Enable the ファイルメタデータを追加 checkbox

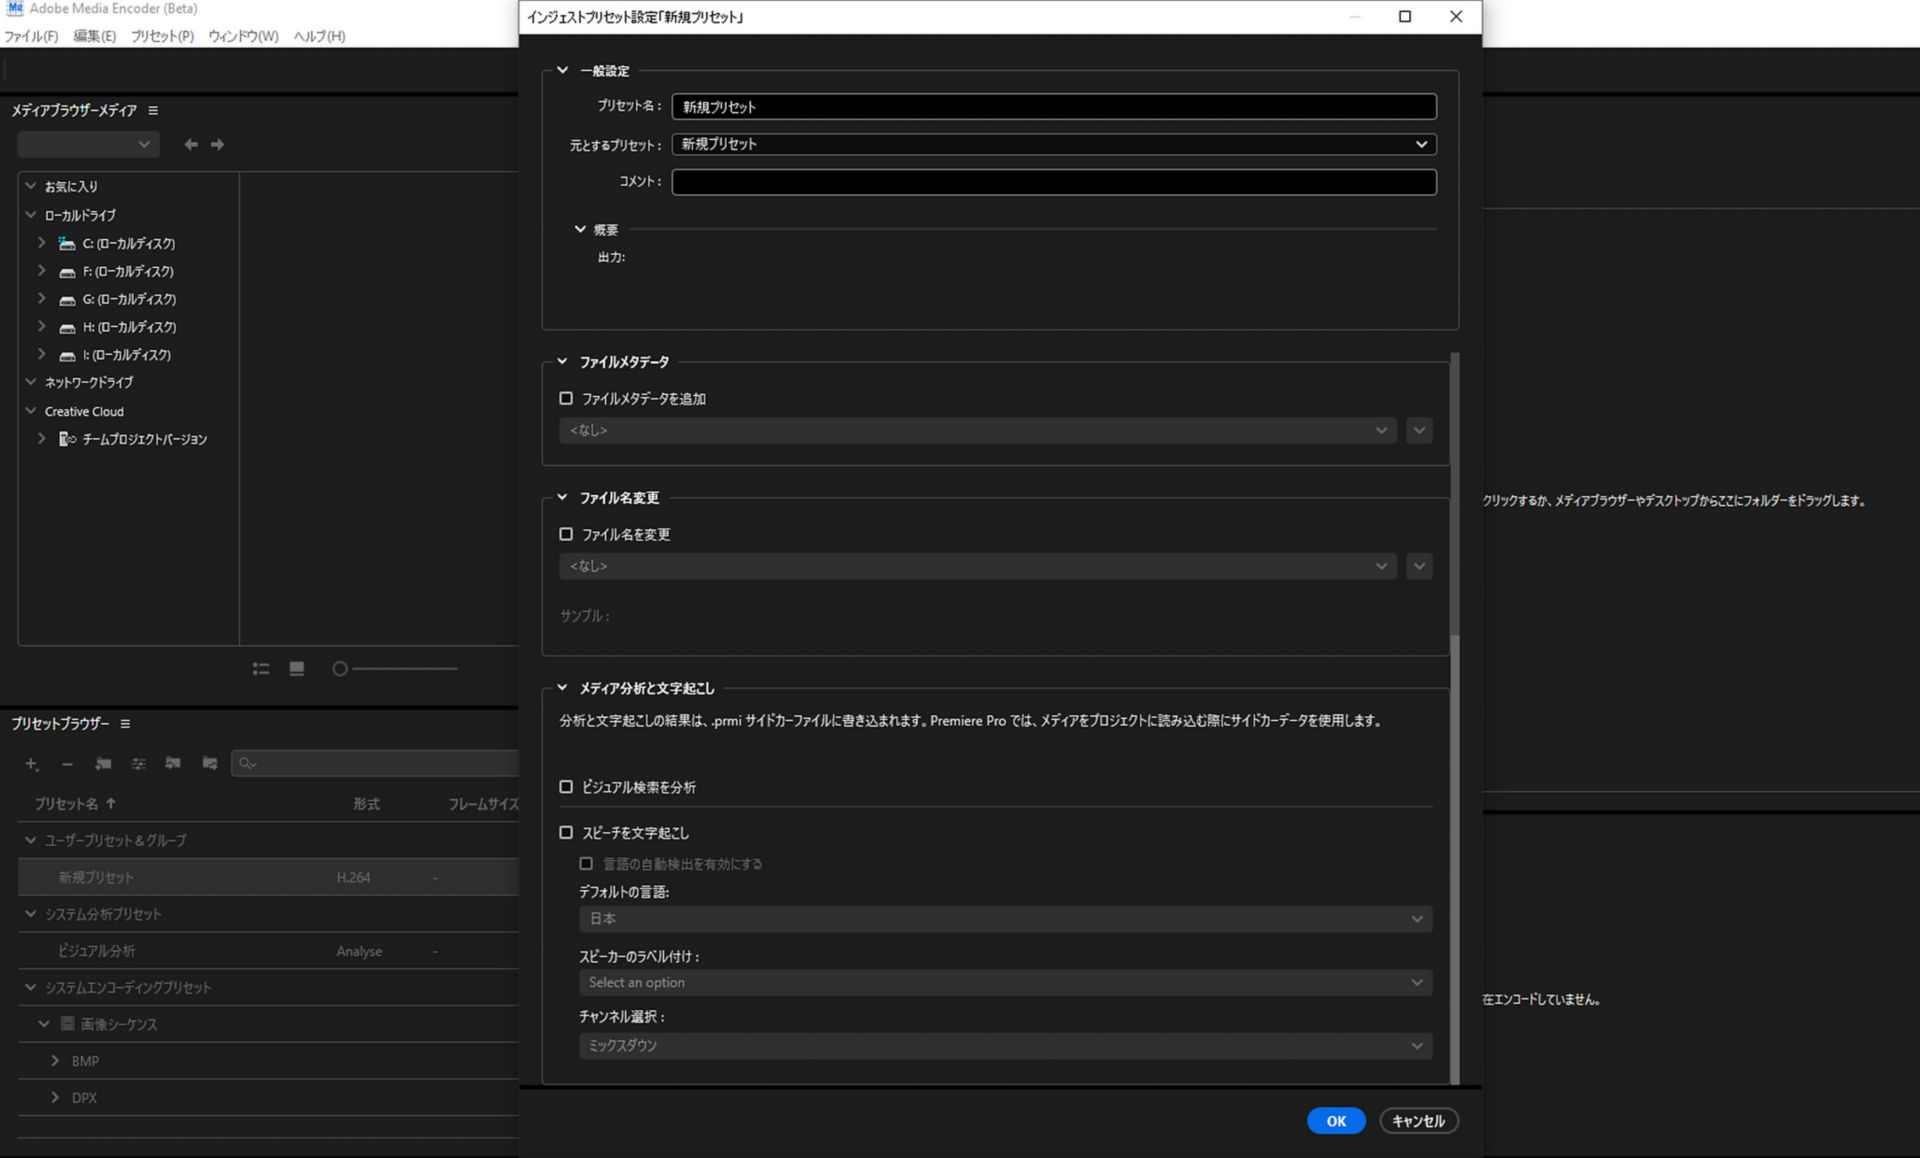click(567, 397)
